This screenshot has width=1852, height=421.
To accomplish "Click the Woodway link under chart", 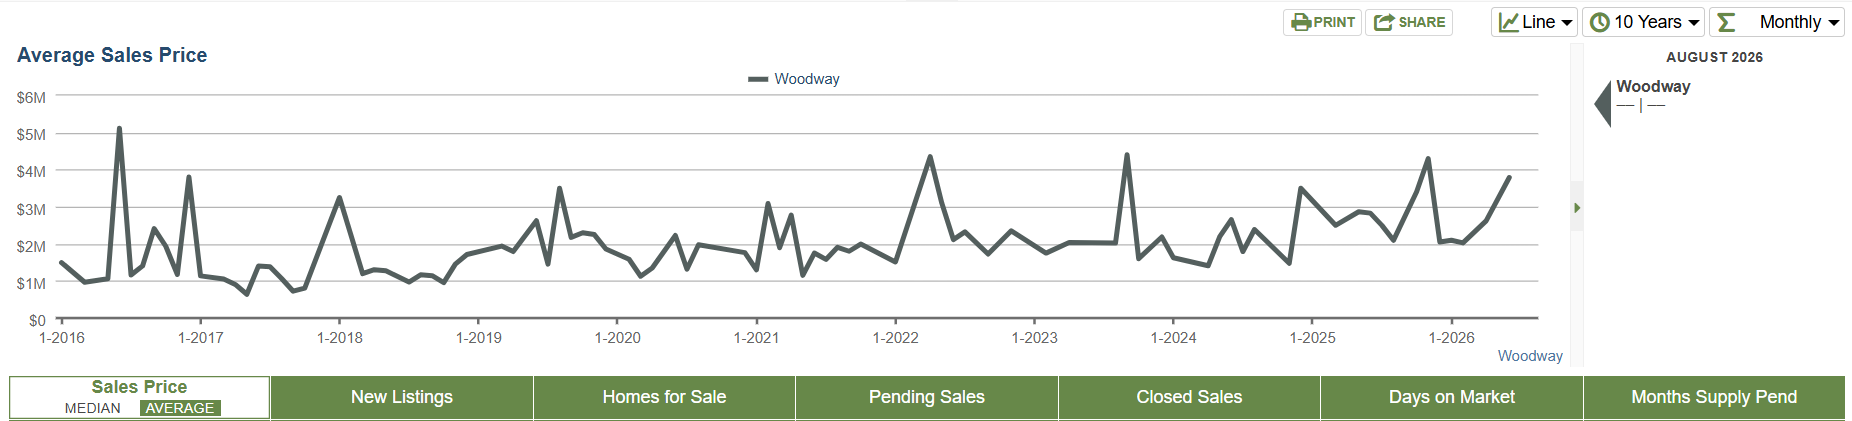I will (1530, 356).
